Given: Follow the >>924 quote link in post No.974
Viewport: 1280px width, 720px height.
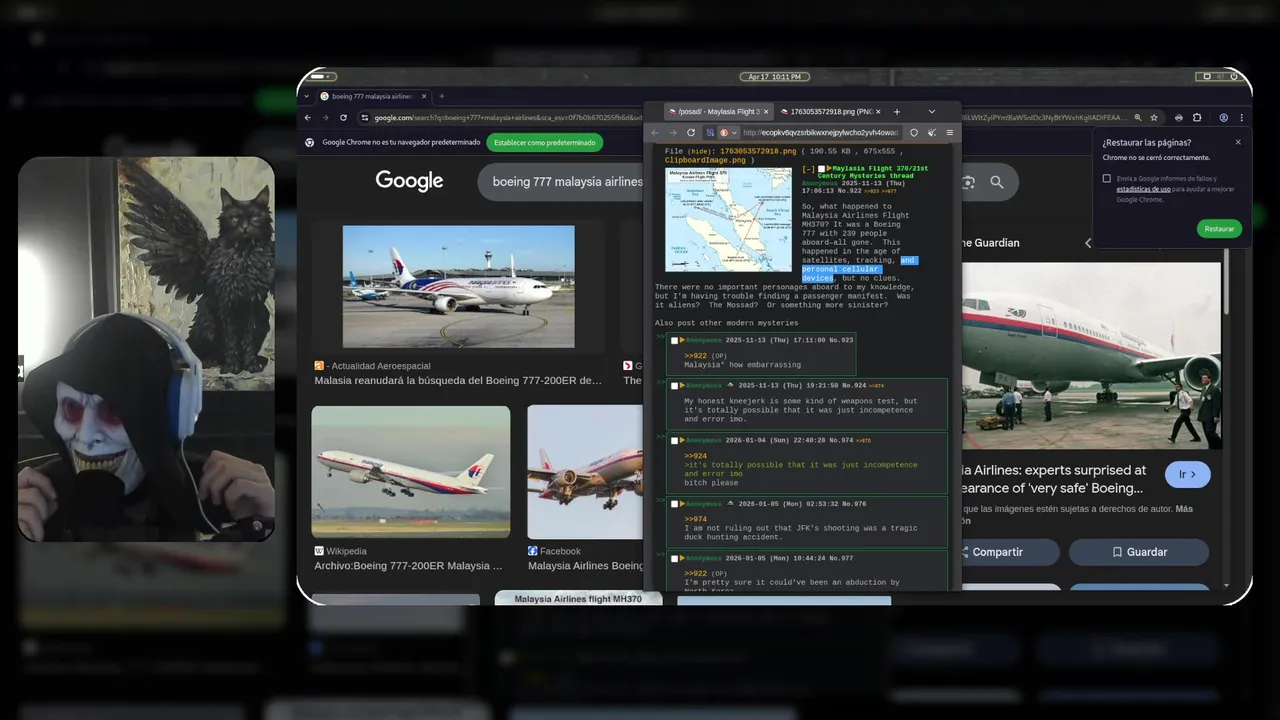Looking at the screenshot, I should click(x=695, y=456).
